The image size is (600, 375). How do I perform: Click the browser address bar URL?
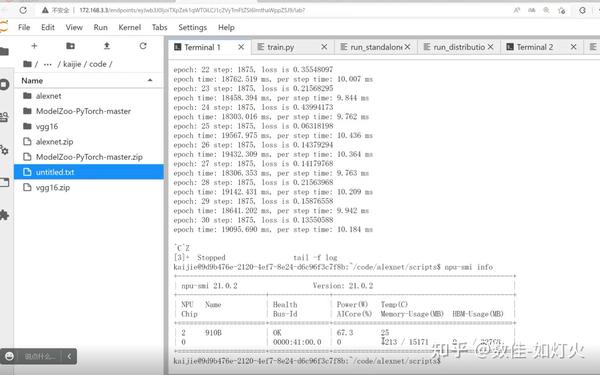coord(192,10)
